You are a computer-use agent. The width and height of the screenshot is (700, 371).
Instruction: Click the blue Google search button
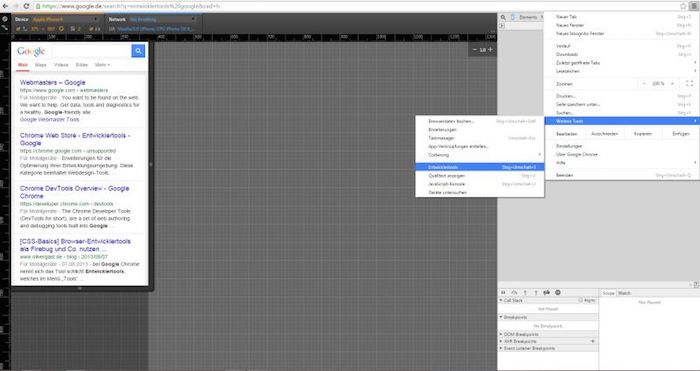tap(138, 51)
